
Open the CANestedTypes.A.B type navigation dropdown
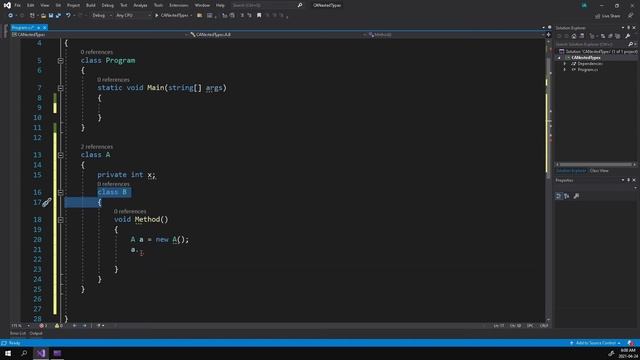(x=278, y=35)
